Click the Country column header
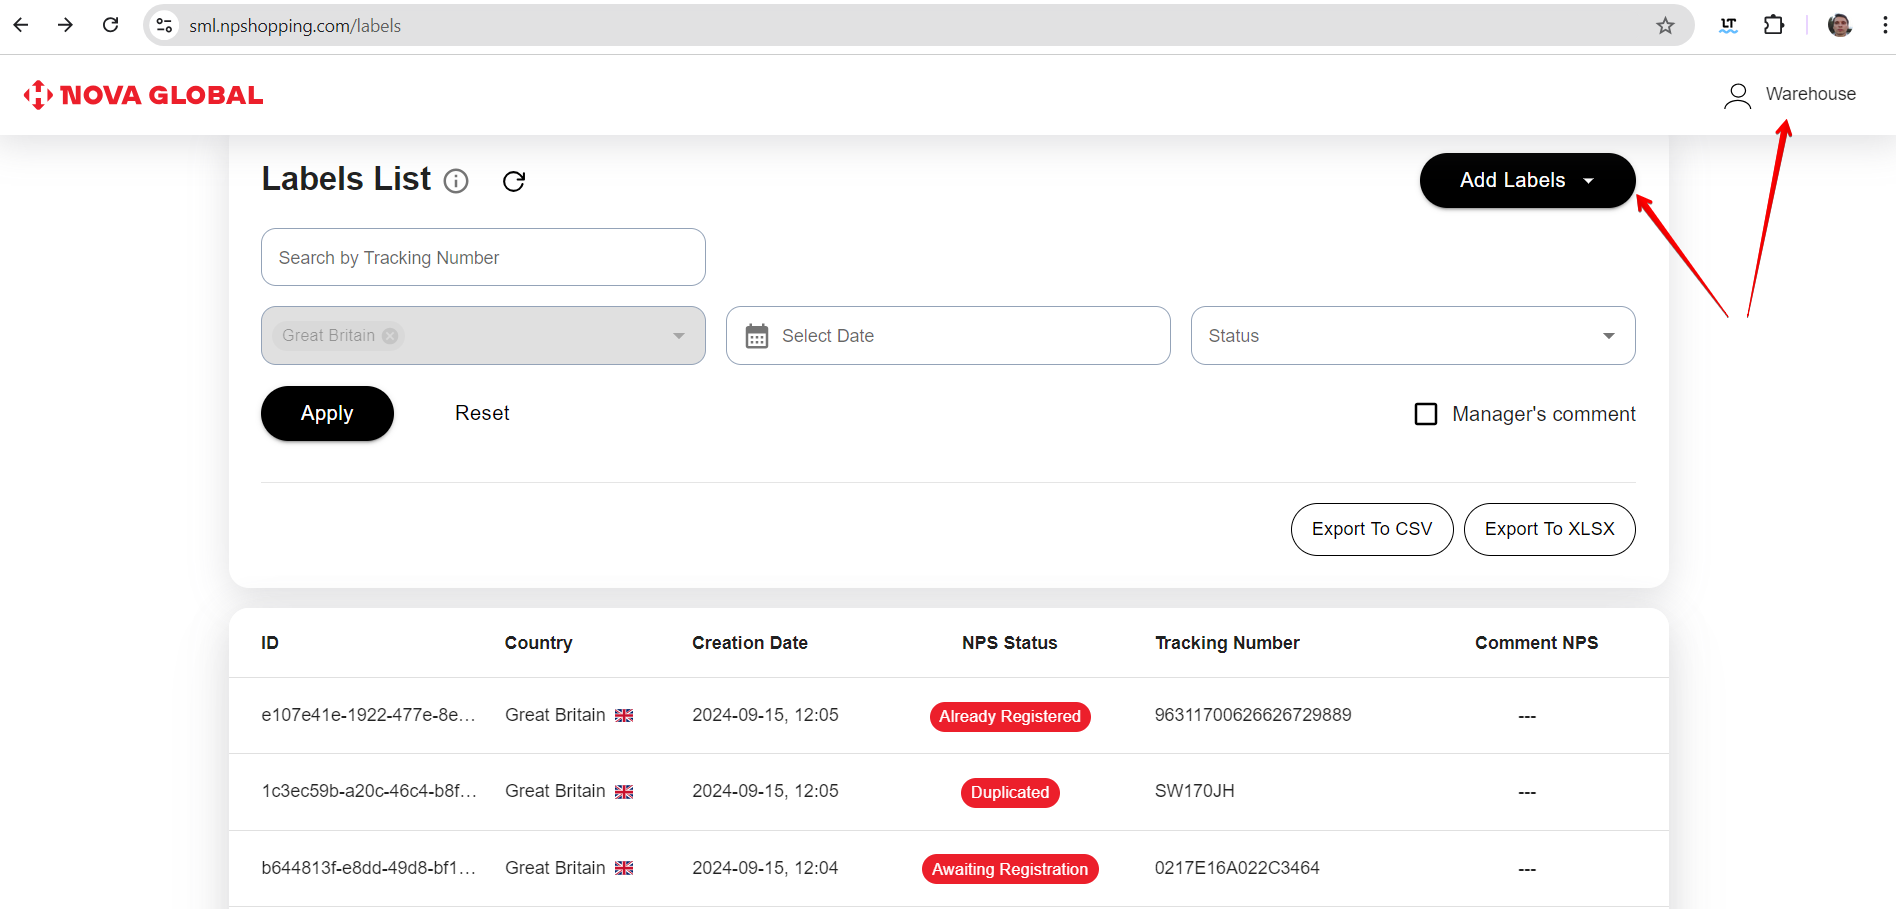The image size is (1896, 909). (539, 643)
